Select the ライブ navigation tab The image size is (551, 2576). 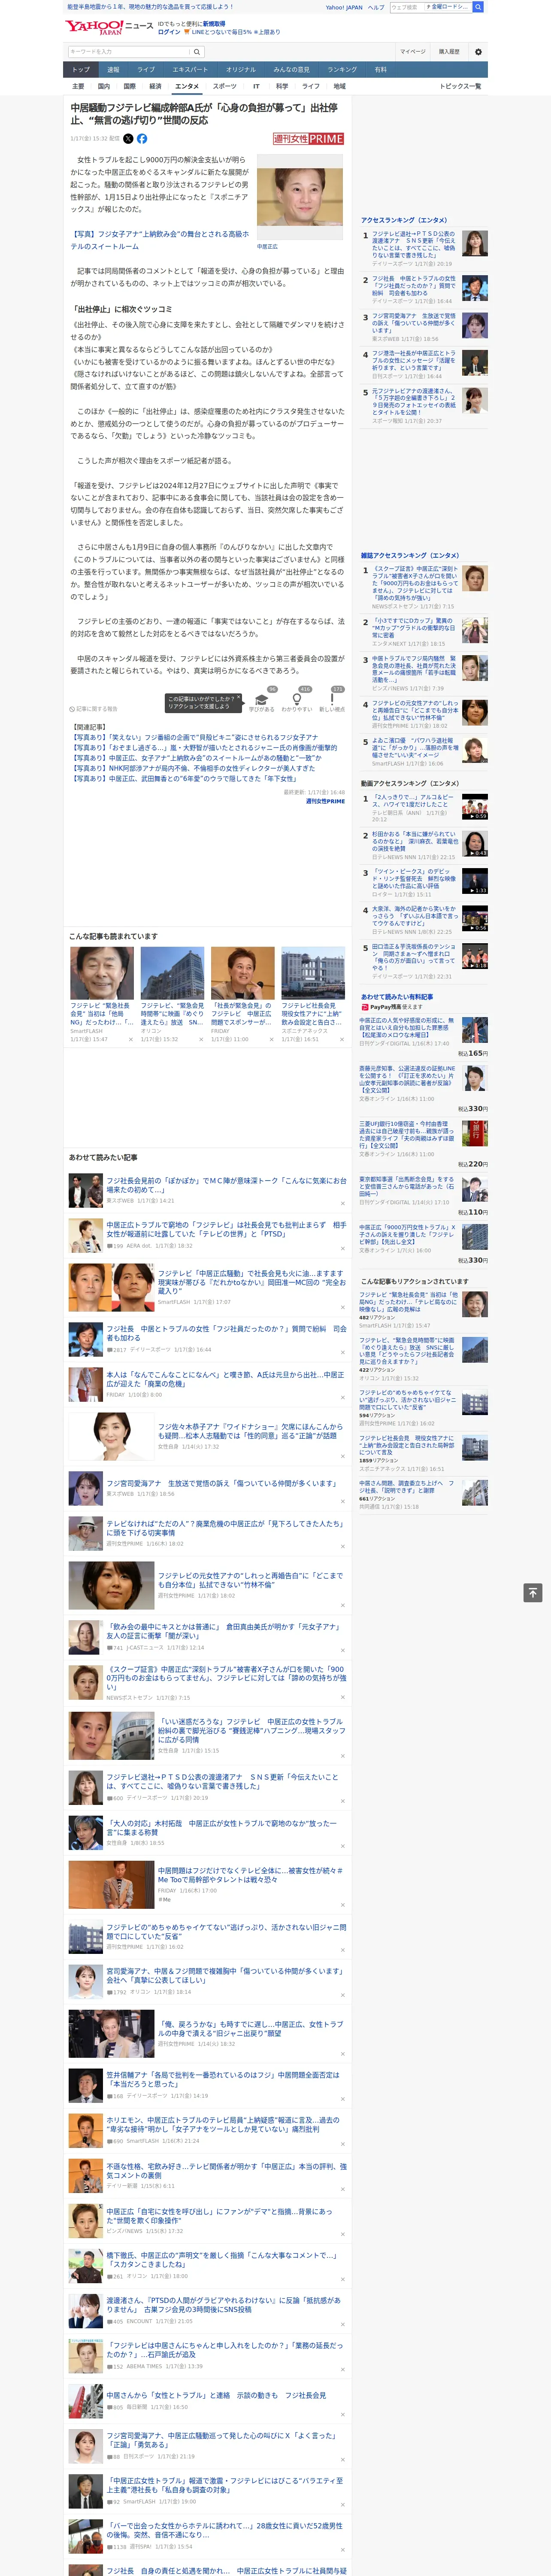pyautogui.click(x=146, y=70)
